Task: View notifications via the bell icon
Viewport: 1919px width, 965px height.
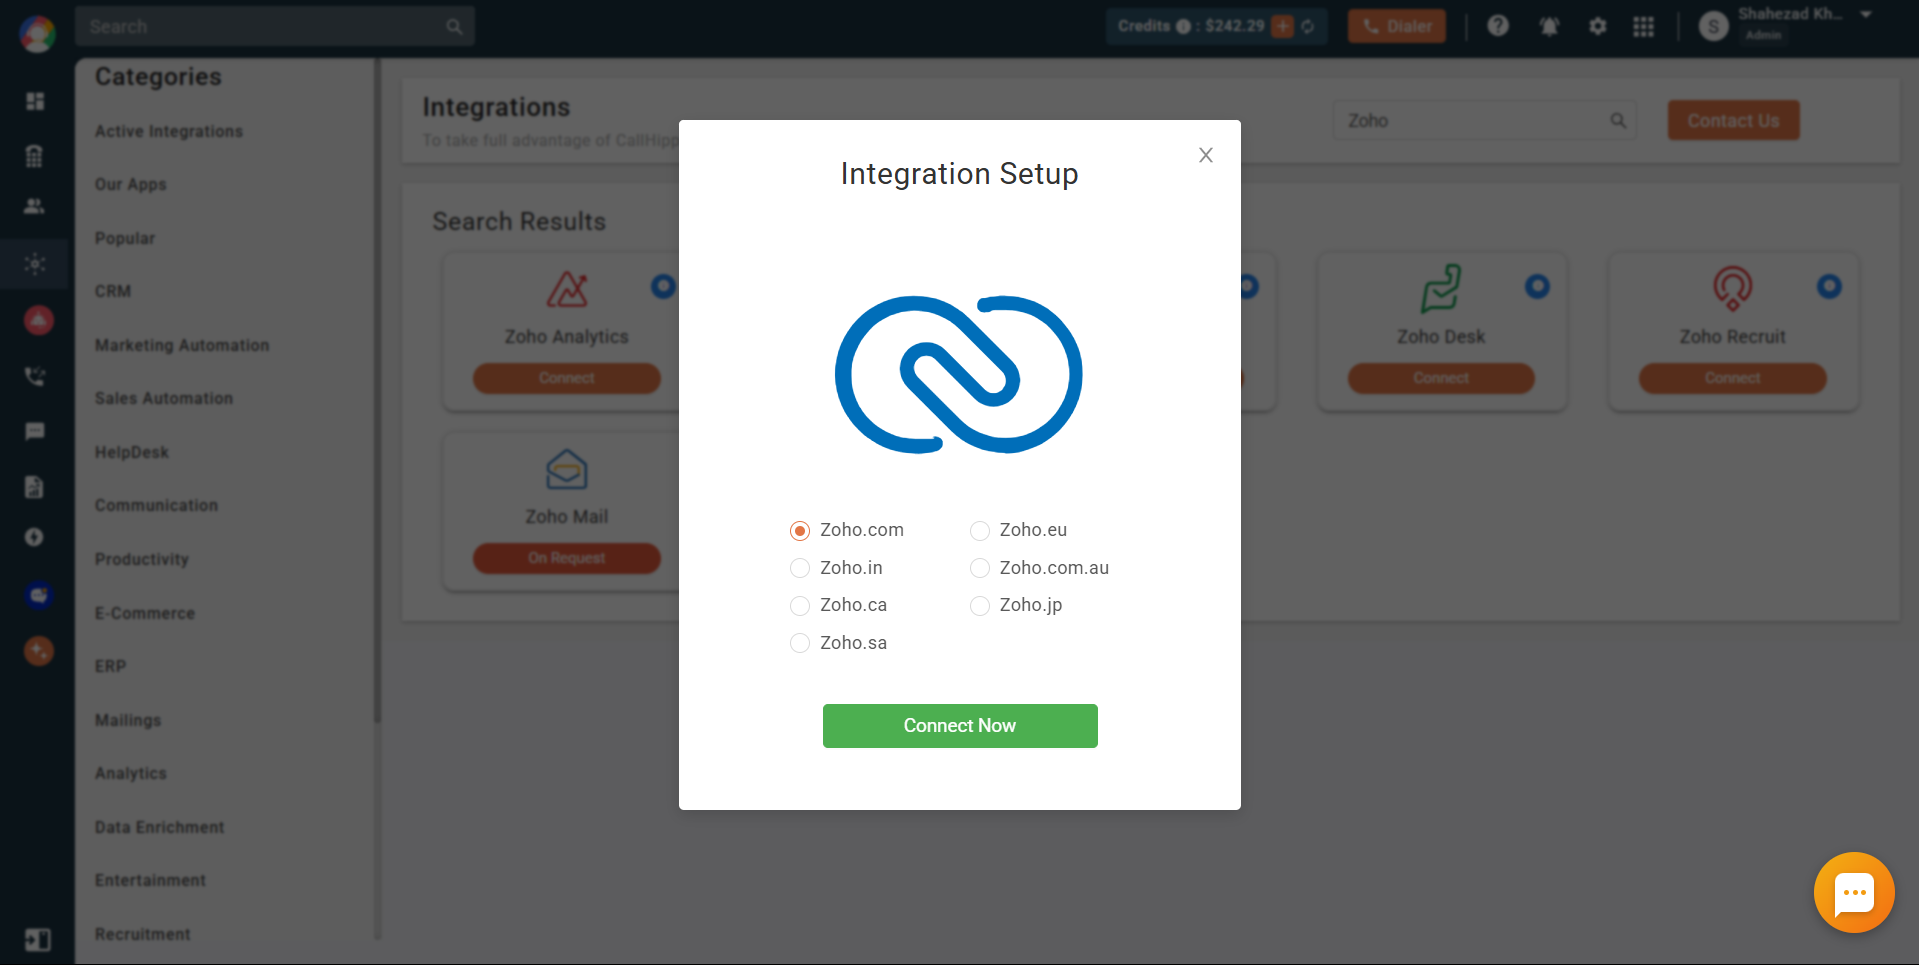Action: pyautogui.click(x=1549, y=26)
